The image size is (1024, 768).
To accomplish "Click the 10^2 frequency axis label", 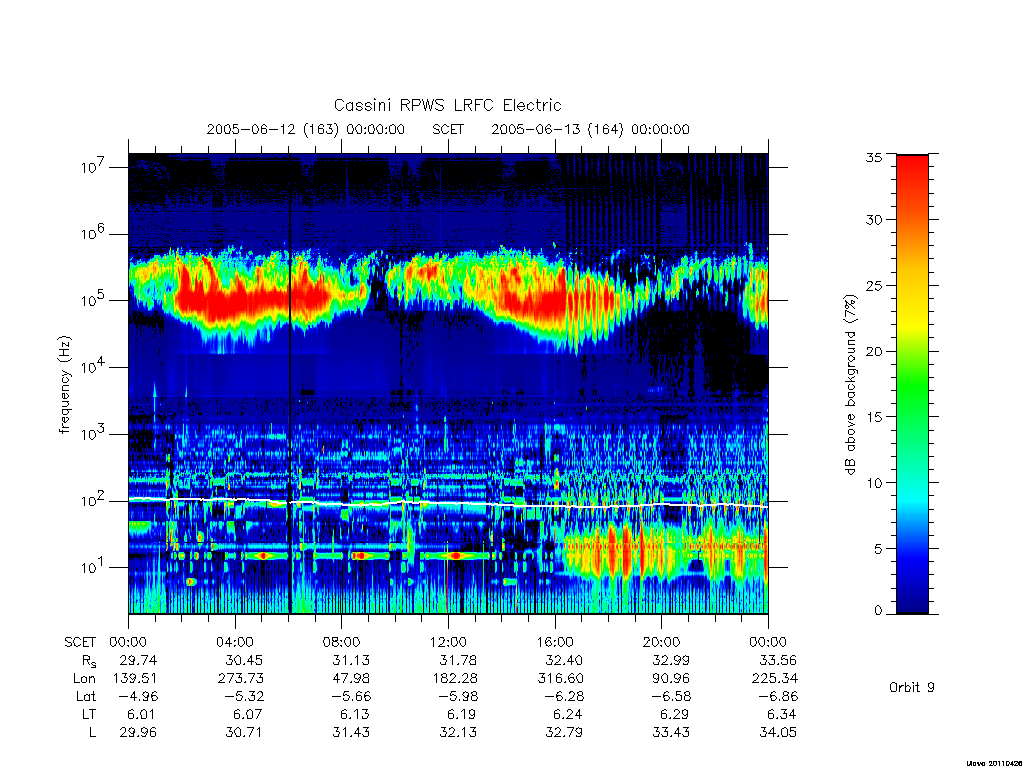I will tap(93, 500).
